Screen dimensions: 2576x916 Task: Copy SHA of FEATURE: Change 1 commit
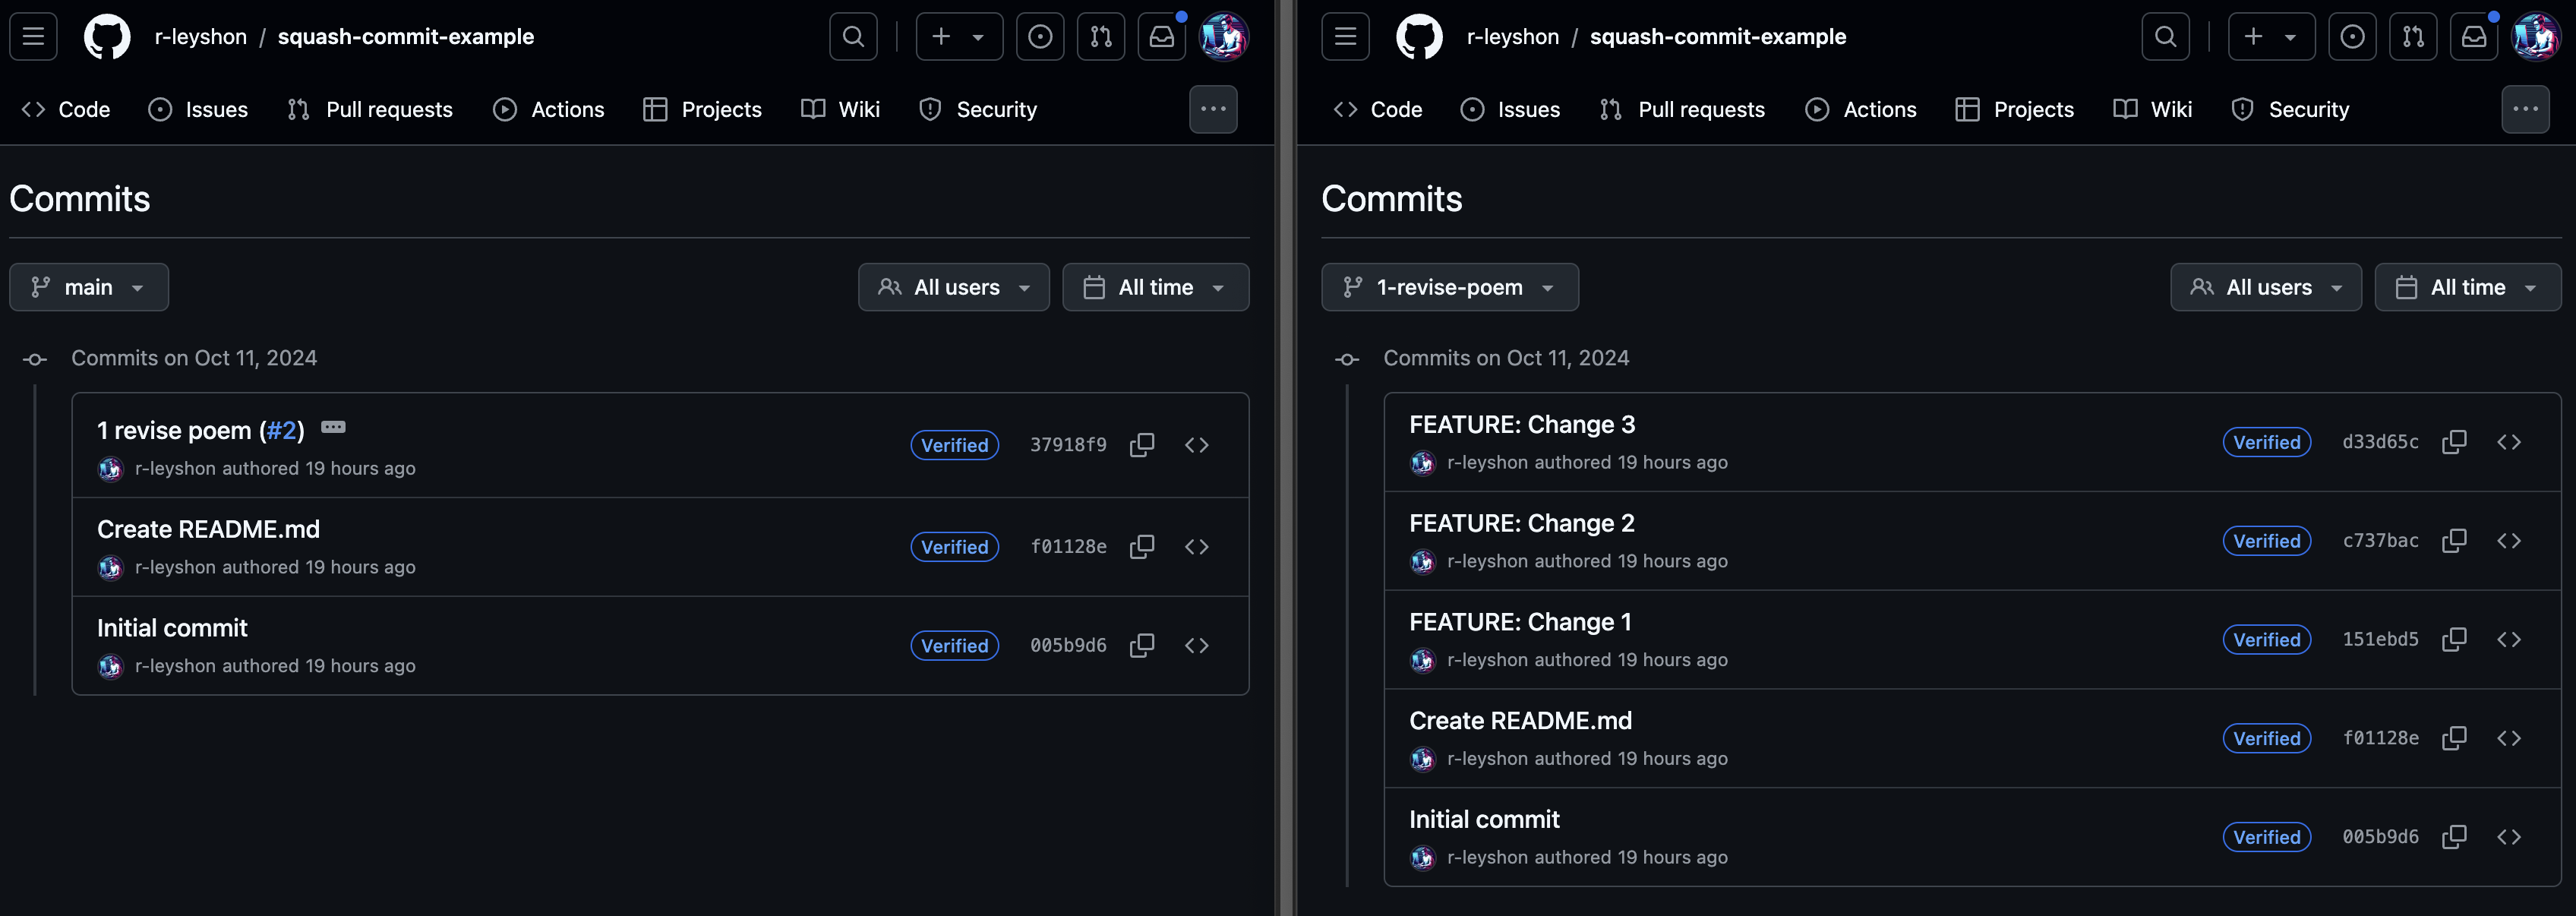[x=2453, y=640]
